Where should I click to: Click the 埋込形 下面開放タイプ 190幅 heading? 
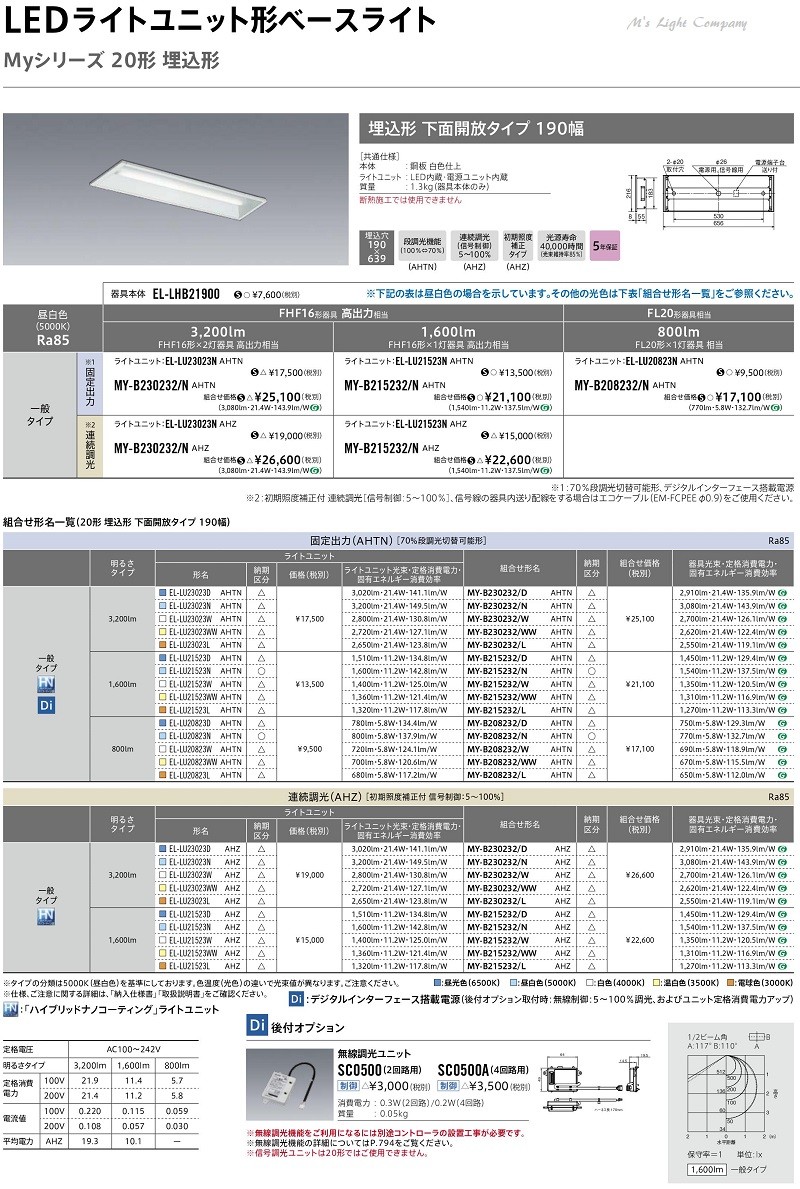coord(476,128)
